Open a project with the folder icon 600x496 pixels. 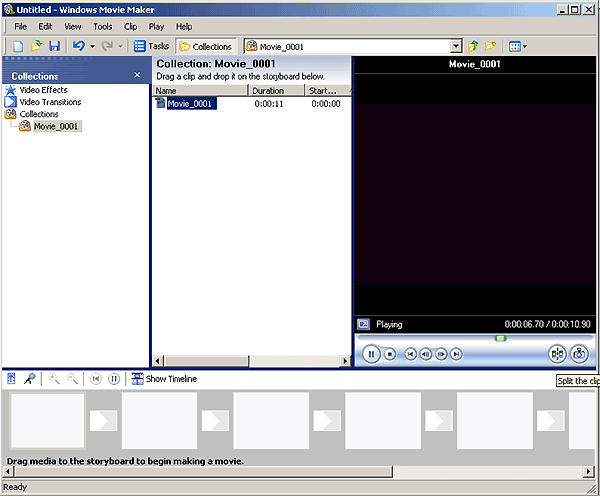pyautogui.click(x=36, y=46)
